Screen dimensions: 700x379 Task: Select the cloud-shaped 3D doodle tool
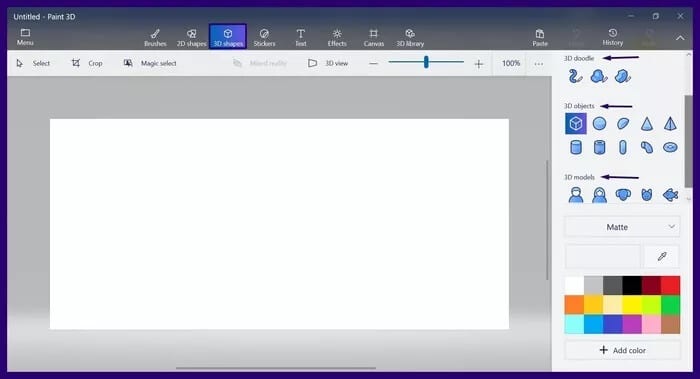point(599,76)
